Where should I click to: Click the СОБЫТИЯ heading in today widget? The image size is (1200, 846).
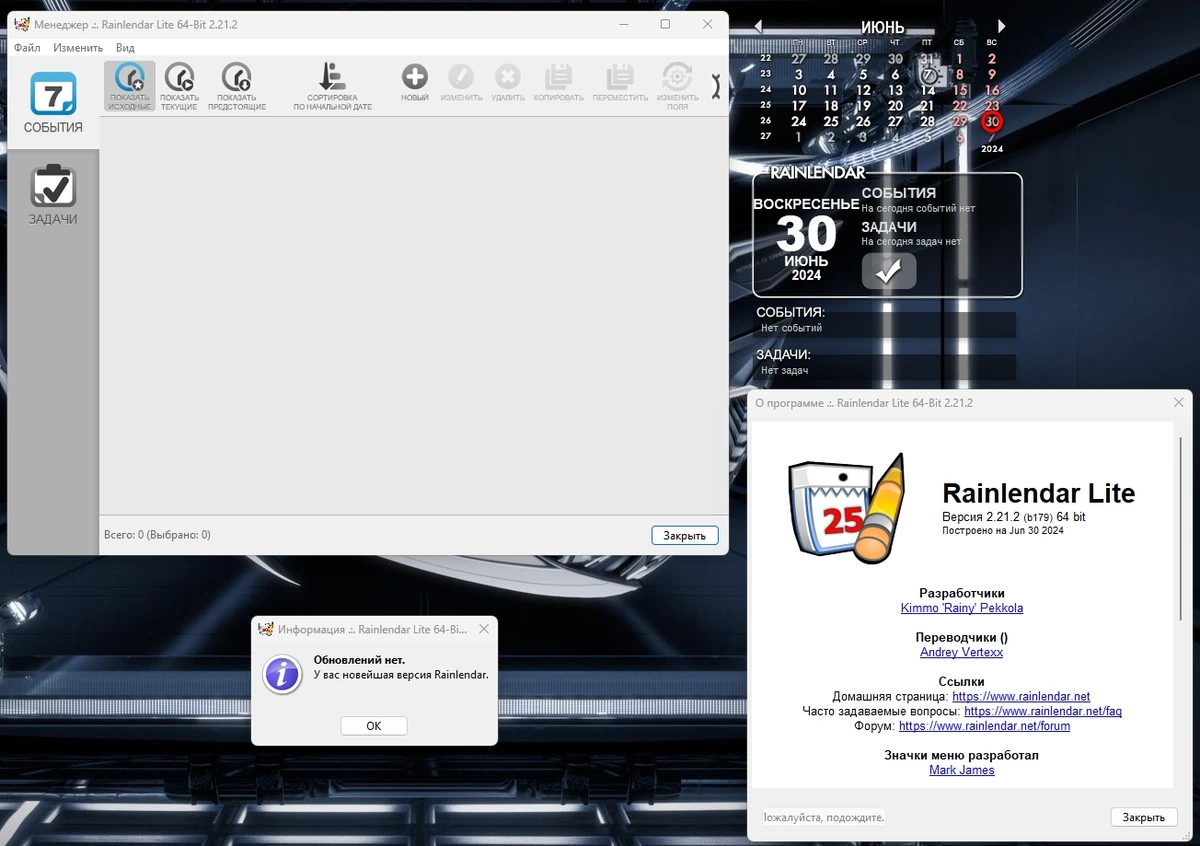[899, 193]
